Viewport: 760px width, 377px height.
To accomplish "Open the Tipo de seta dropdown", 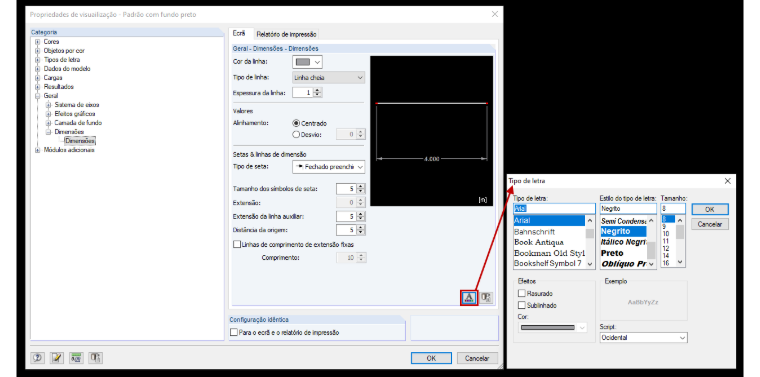I will point(328,167).
